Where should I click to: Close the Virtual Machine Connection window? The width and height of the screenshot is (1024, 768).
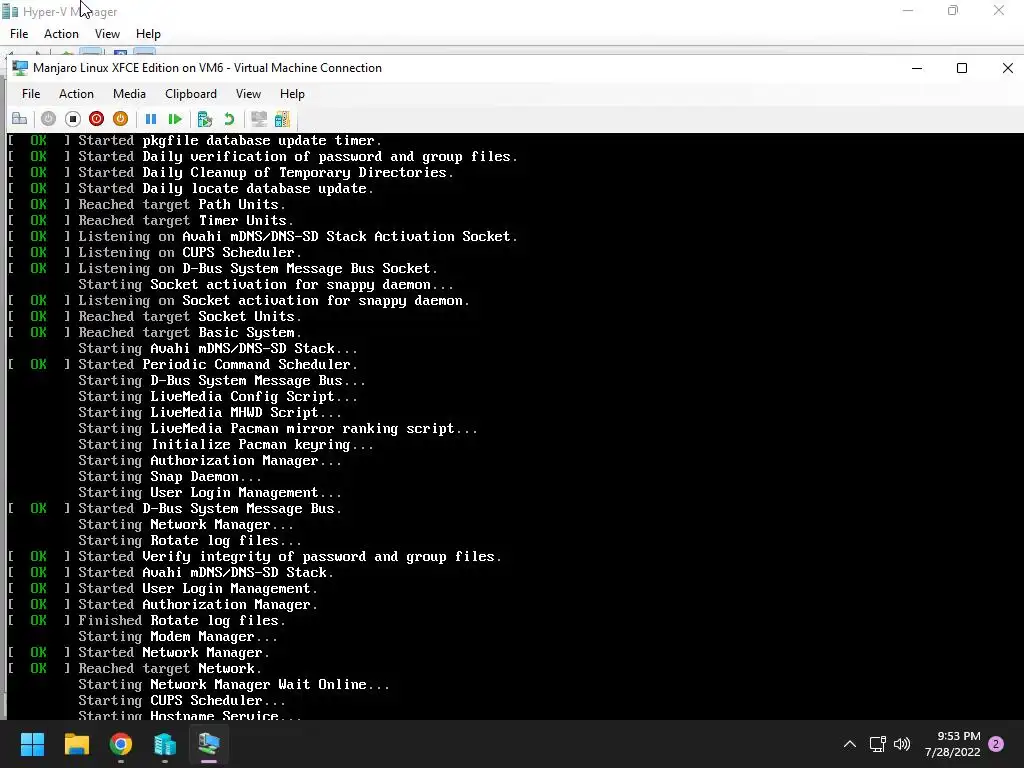click(x=1007, y=68)
